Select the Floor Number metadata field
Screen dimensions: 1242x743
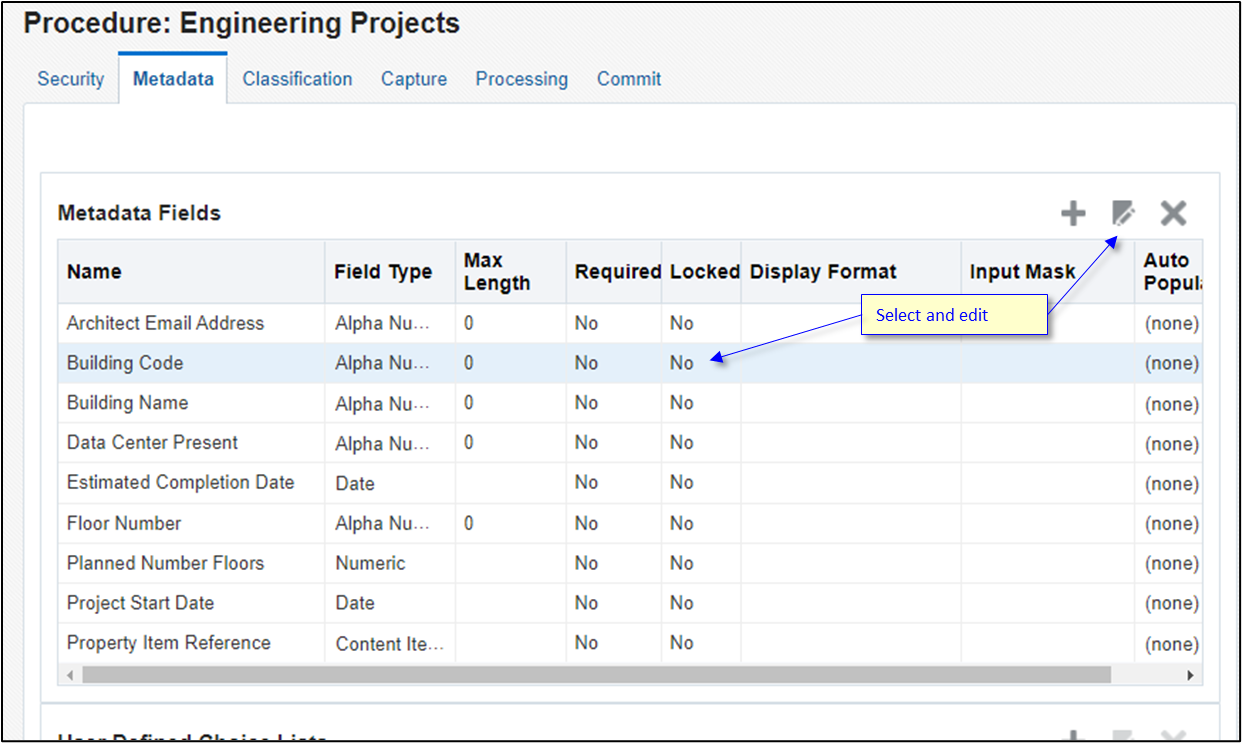click(123, 523)
